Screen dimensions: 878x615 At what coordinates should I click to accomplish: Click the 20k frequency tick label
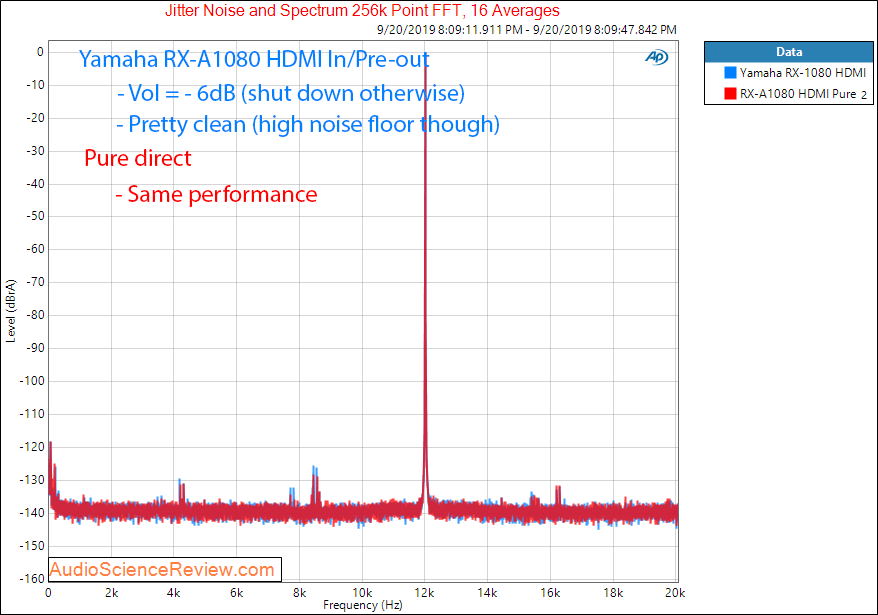point(675,593)
